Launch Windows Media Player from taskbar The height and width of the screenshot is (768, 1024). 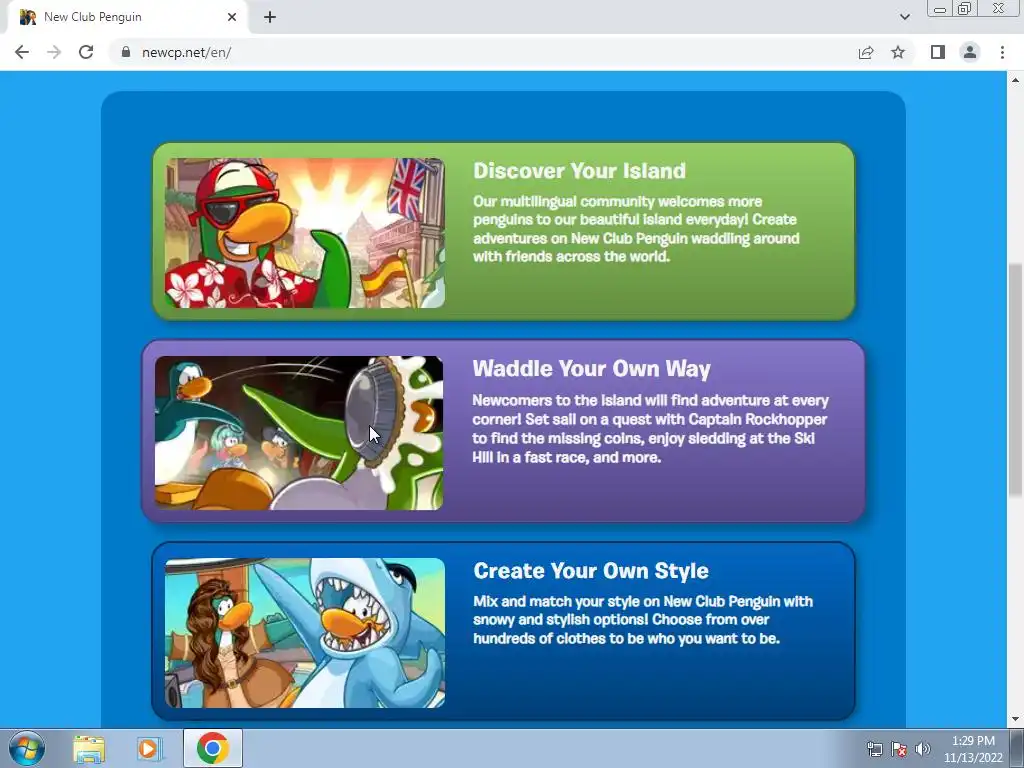coord(148,749)
